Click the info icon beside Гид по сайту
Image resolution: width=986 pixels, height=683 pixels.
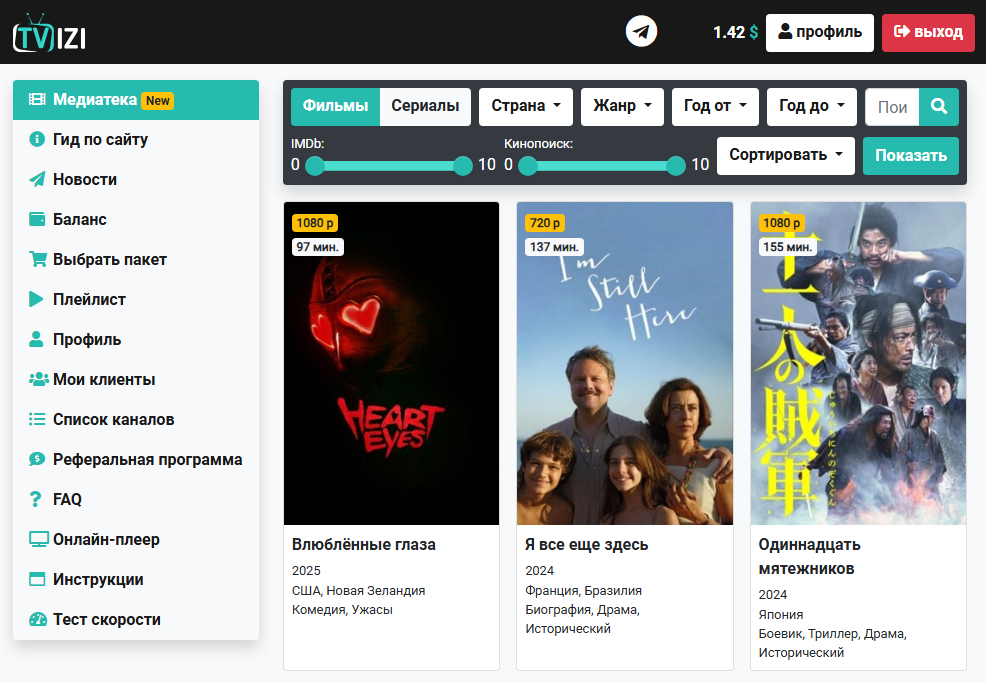37,139
